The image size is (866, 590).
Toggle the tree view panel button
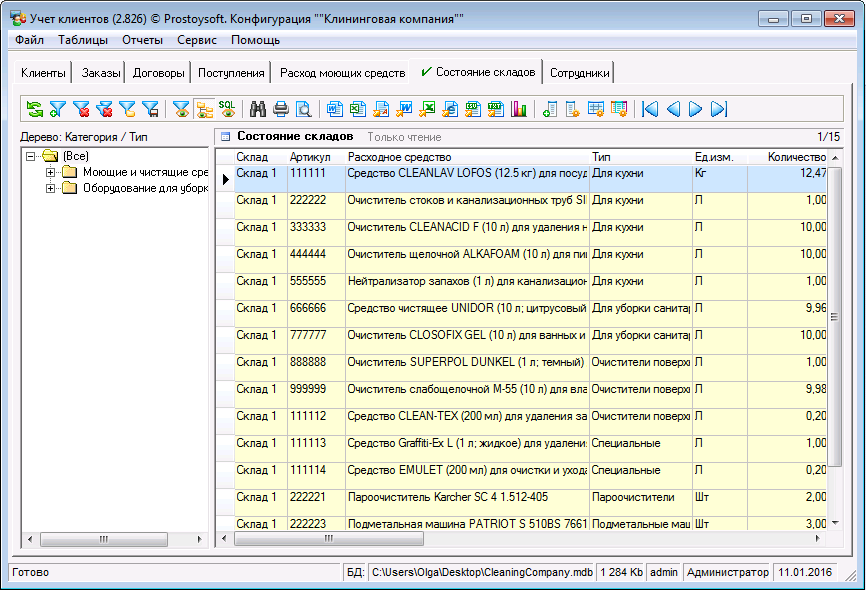[x=205, y=109]
